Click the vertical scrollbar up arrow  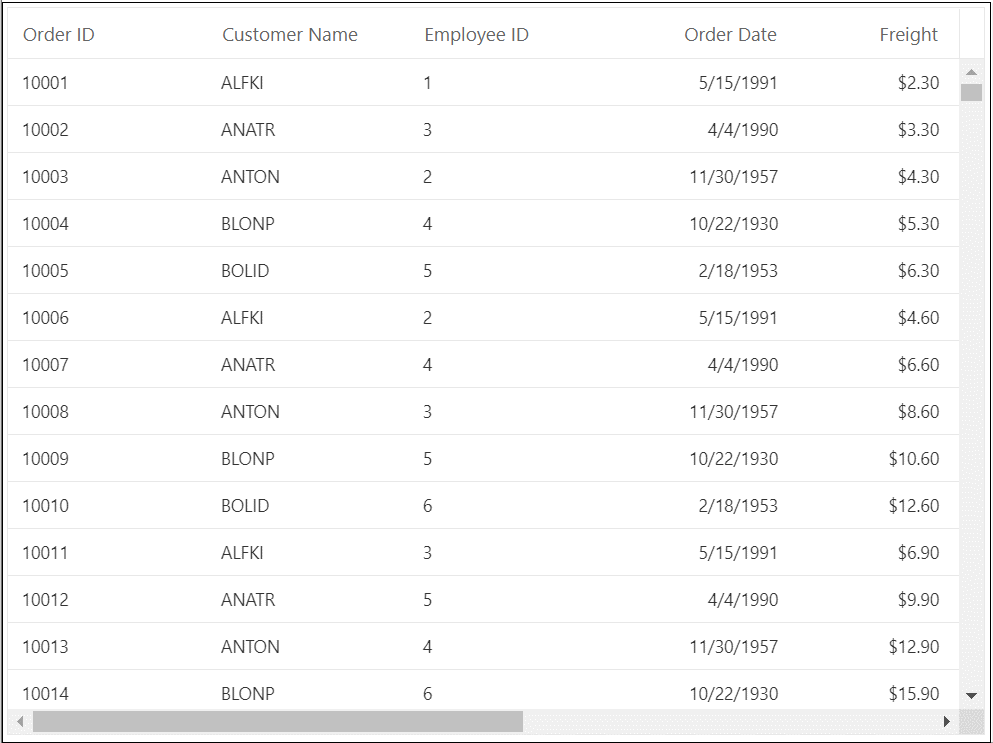(971, 72)
